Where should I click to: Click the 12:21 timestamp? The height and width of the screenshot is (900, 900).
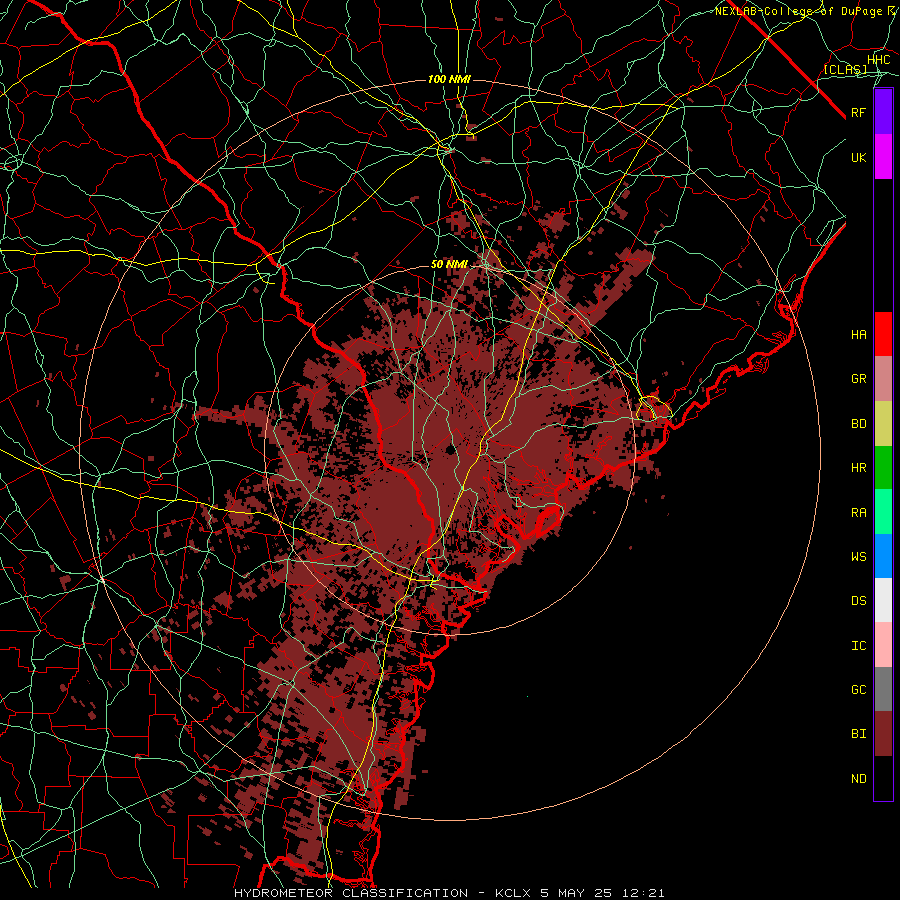[x=645, y=893]
